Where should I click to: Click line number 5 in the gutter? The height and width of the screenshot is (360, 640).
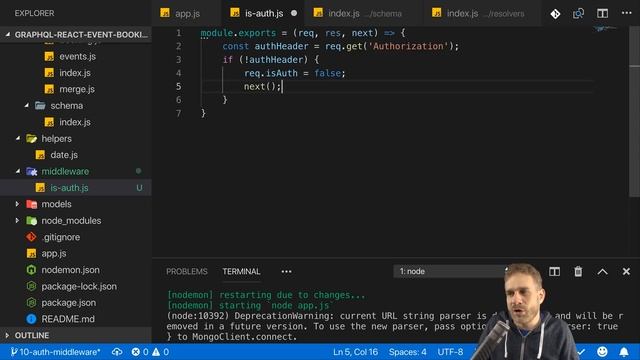[x=178, y=87]
